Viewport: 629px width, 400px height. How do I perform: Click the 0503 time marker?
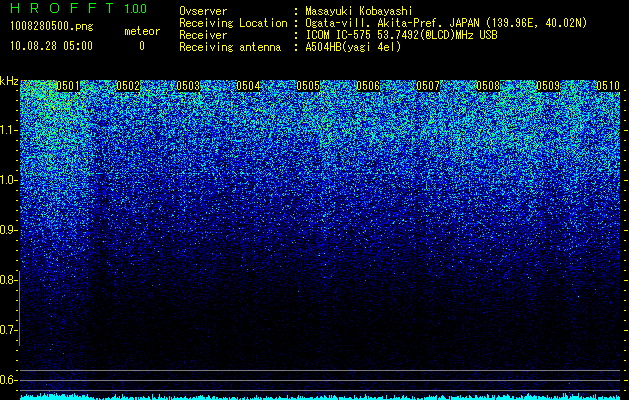tap(188, 86)
